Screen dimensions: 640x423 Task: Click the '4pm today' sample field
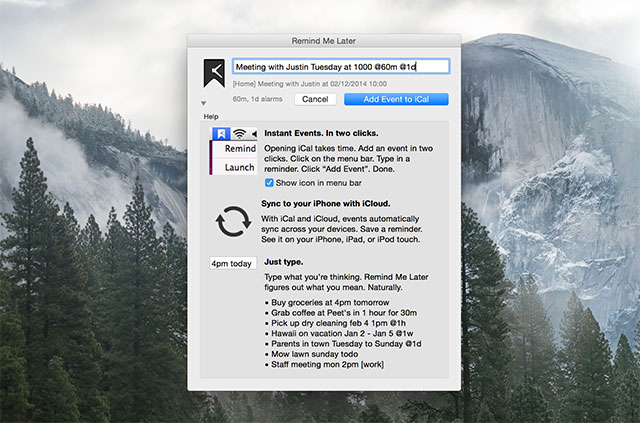click(x=233, y=263)
